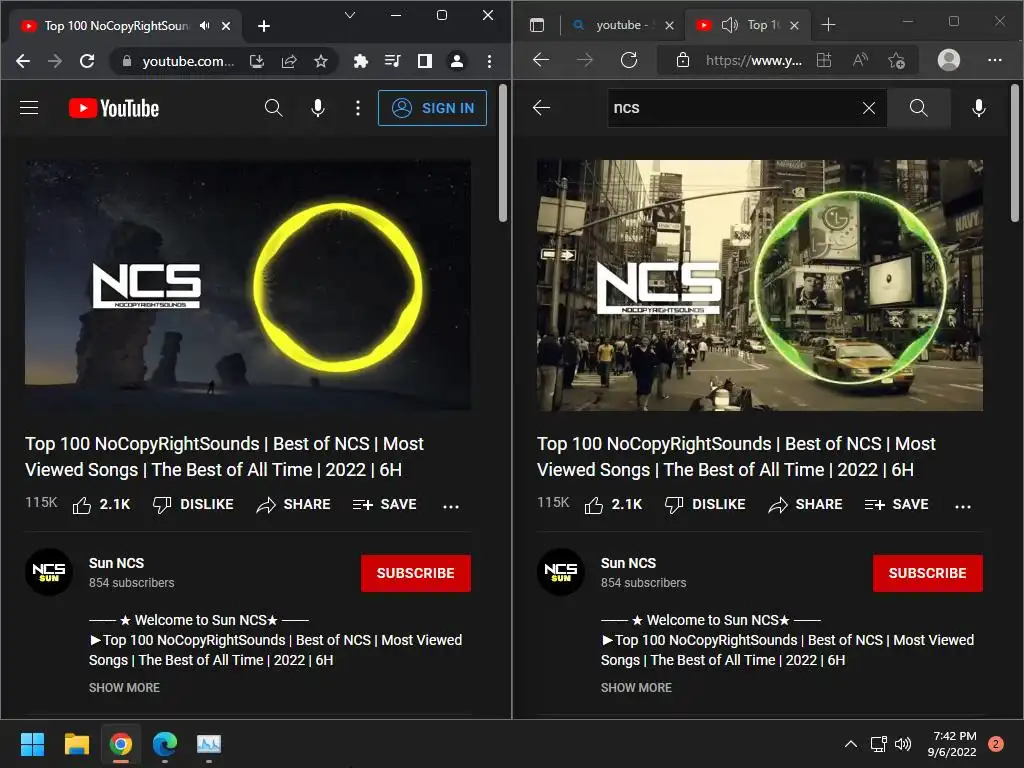Show hidden system tray icons

pyautogui.click(x=850, y=744)
